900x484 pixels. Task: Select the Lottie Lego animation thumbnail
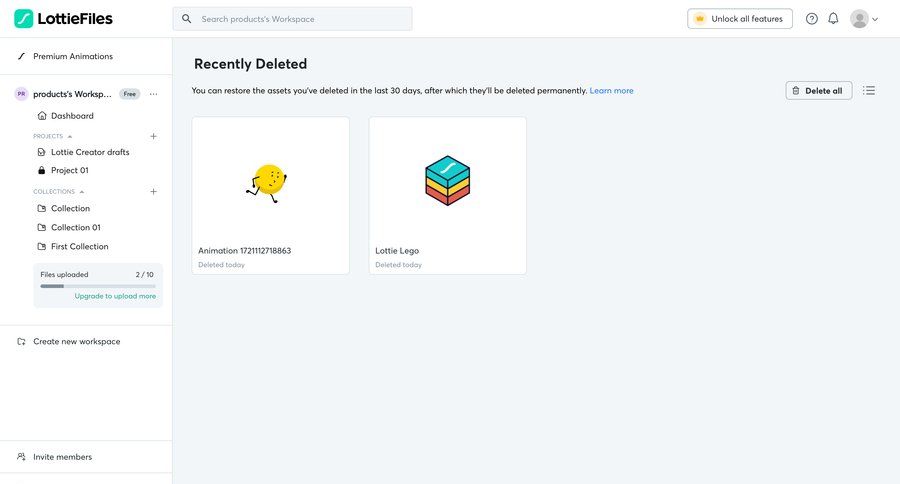(x=447, y=180)
